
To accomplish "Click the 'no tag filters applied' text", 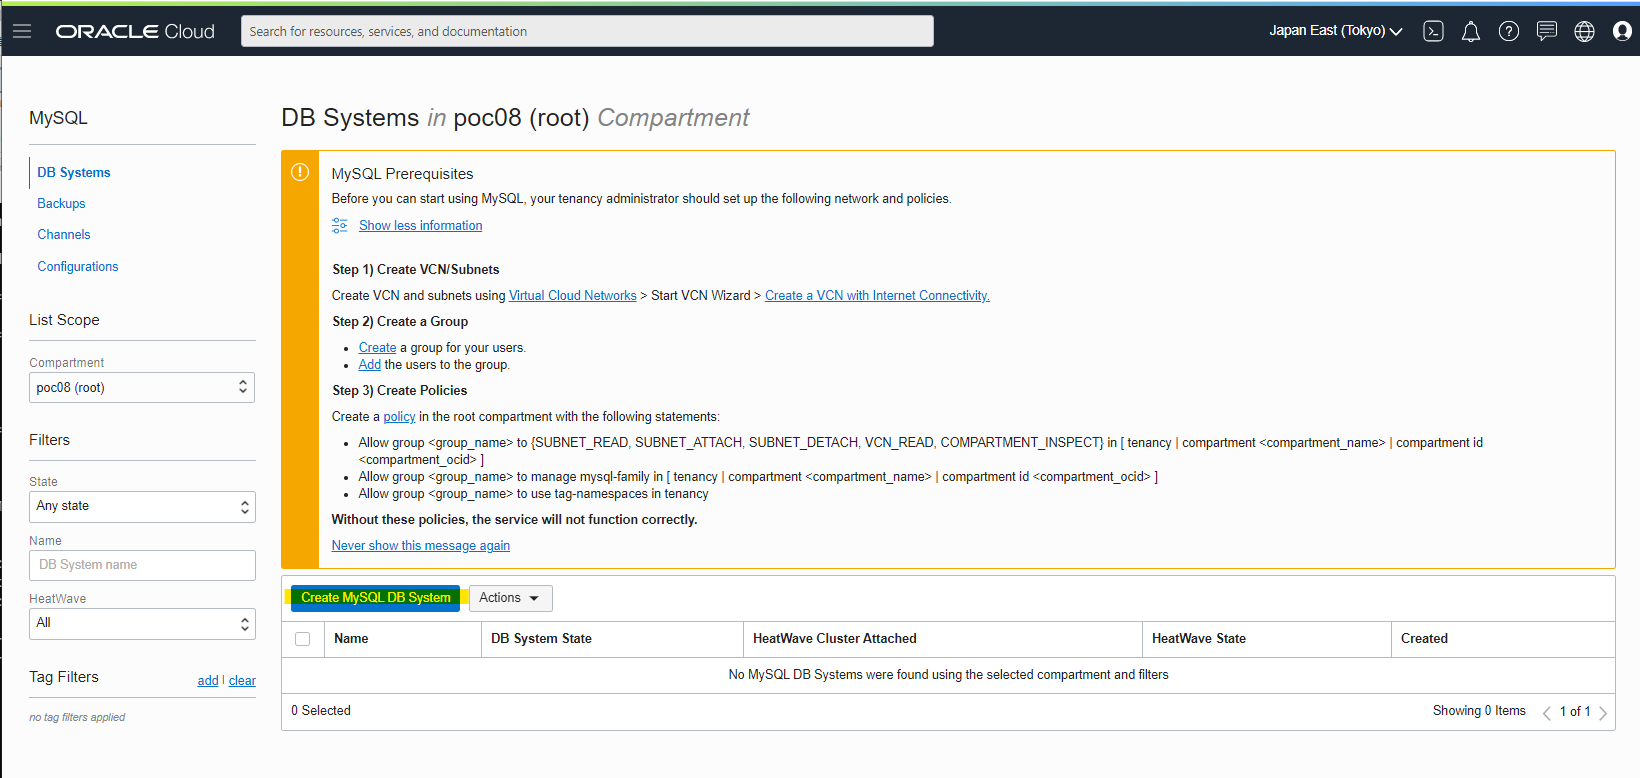I will [77, 717].
